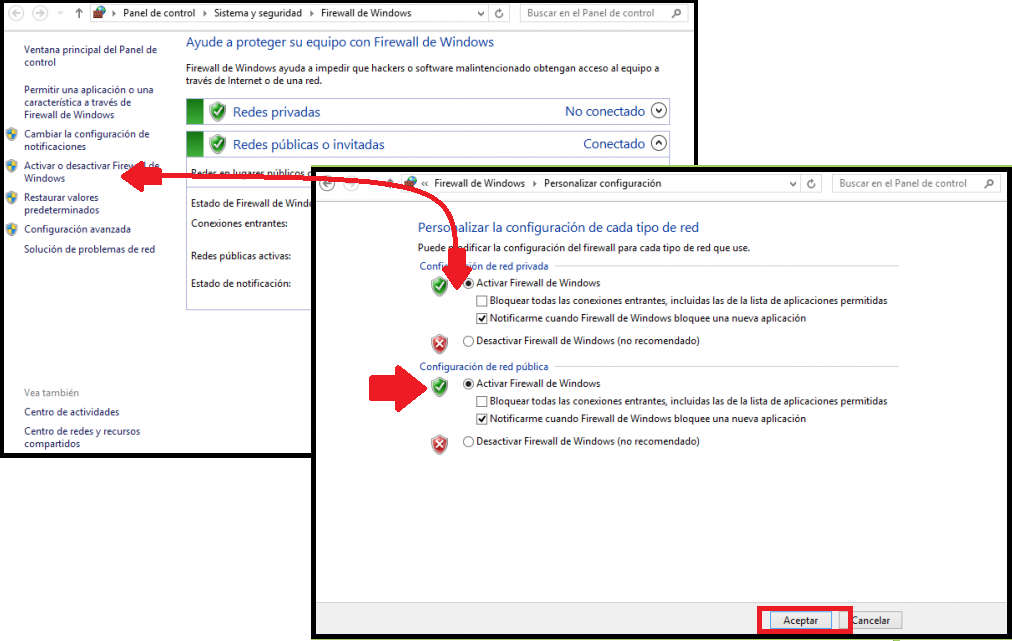1012x641 pixels.
Task: Check Bloquear todas las conexiones entrantes for private network
Action: (x=481, y=301)
